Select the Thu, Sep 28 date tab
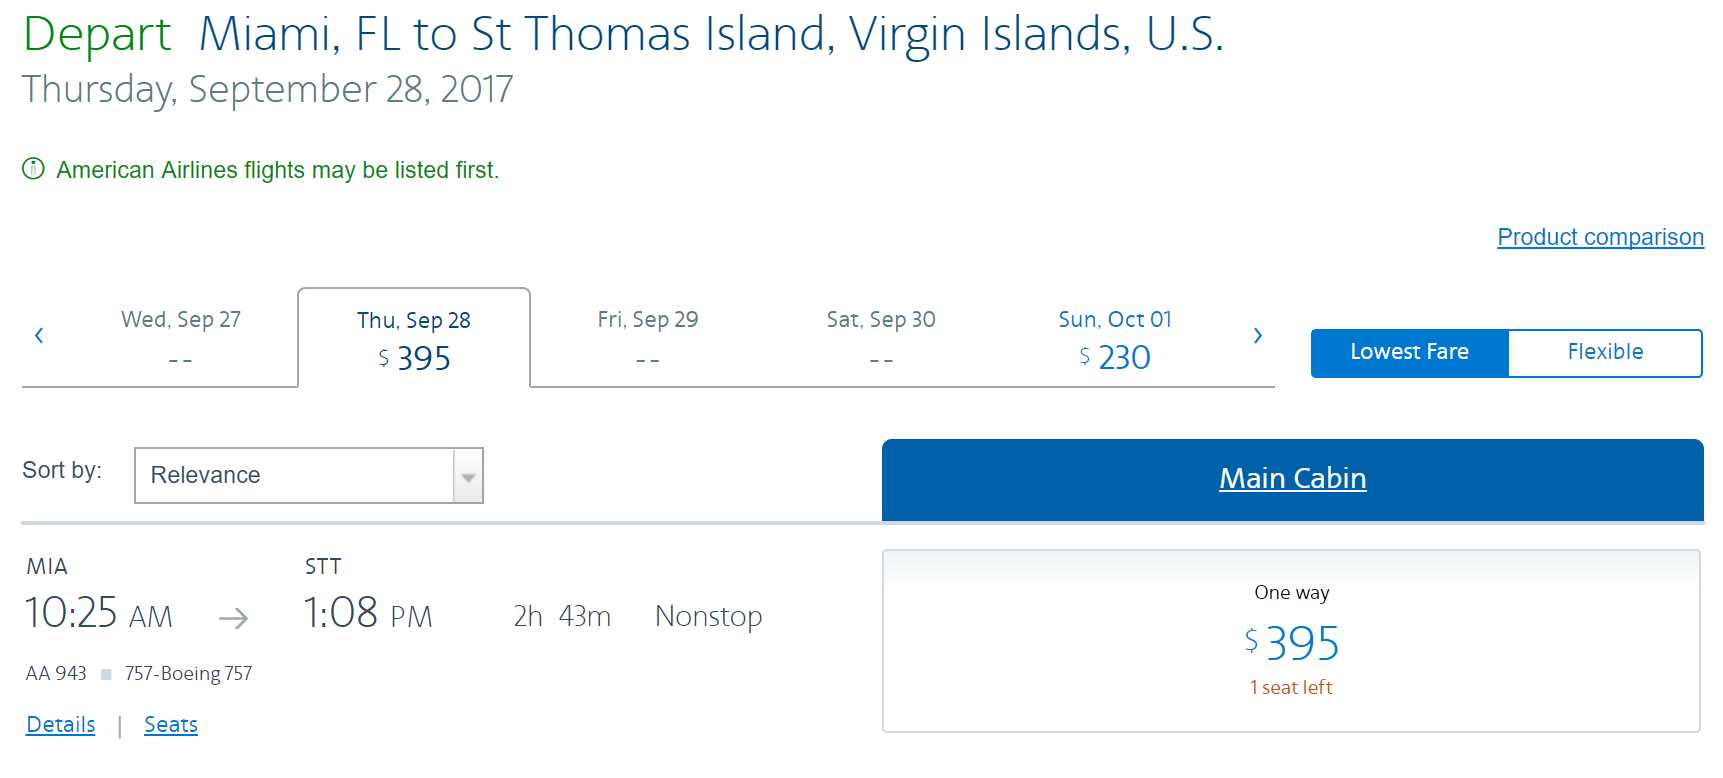 click(x=414, y=338)
